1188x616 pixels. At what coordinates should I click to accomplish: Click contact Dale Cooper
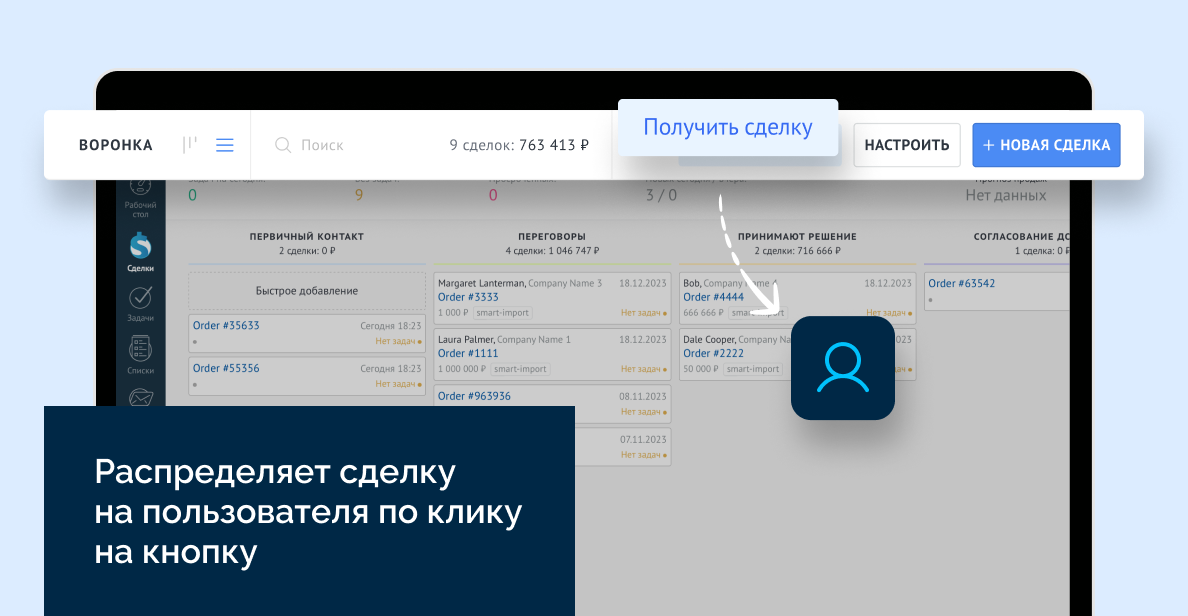(709, 339)
